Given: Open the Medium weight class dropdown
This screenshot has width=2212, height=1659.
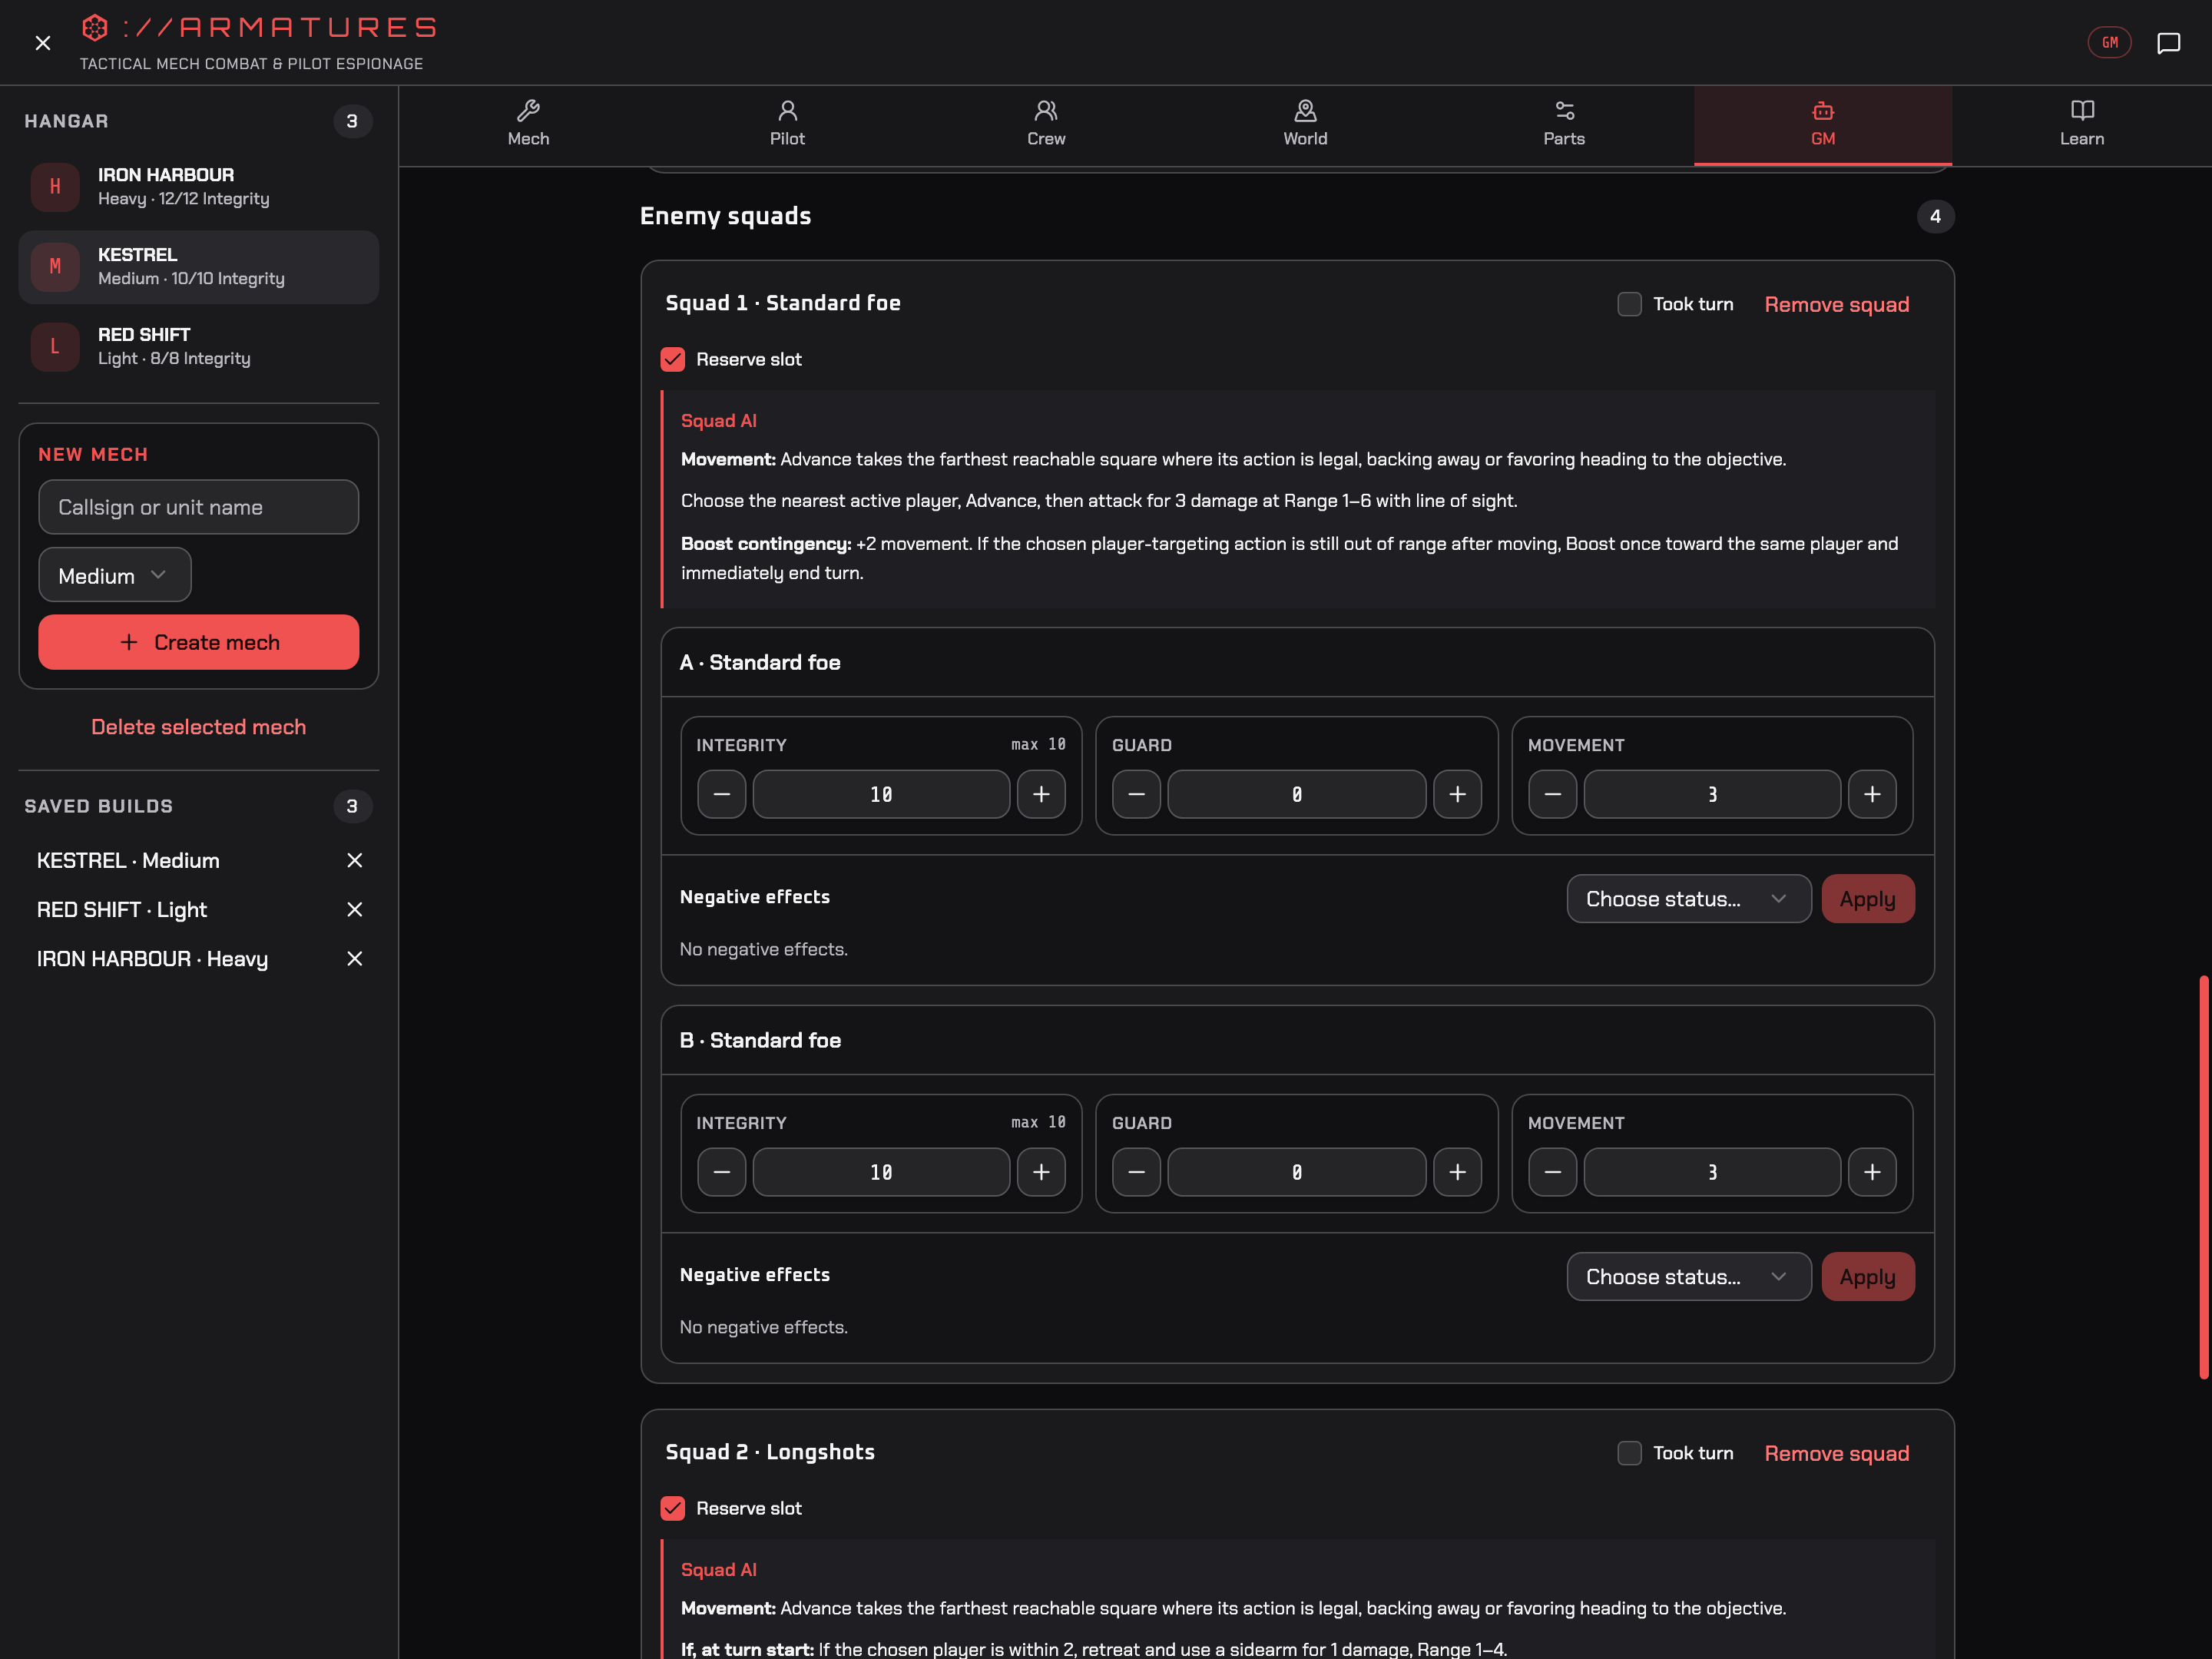Looking at the screenshot, I should tap(115, 575).
